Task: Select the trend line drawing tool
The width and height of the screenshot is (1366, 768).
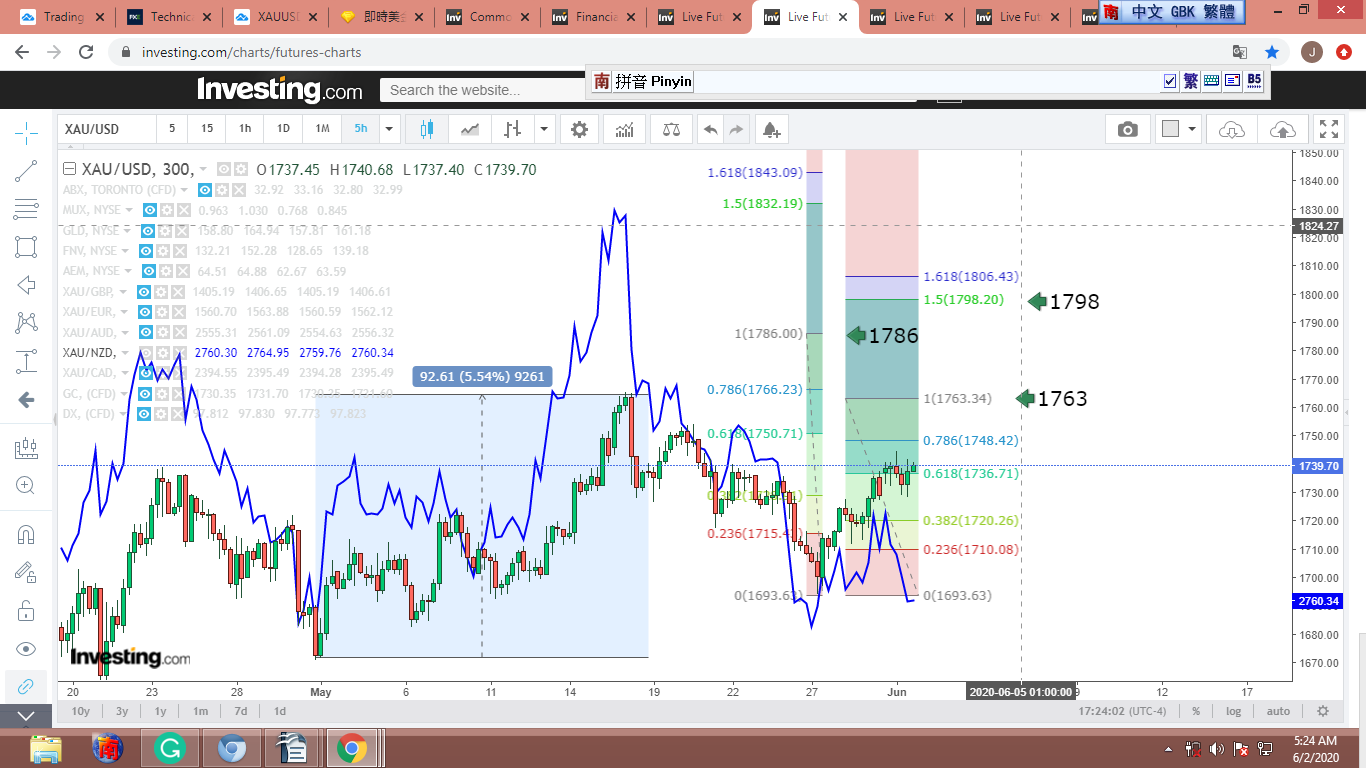Action: tap(26, 171)
